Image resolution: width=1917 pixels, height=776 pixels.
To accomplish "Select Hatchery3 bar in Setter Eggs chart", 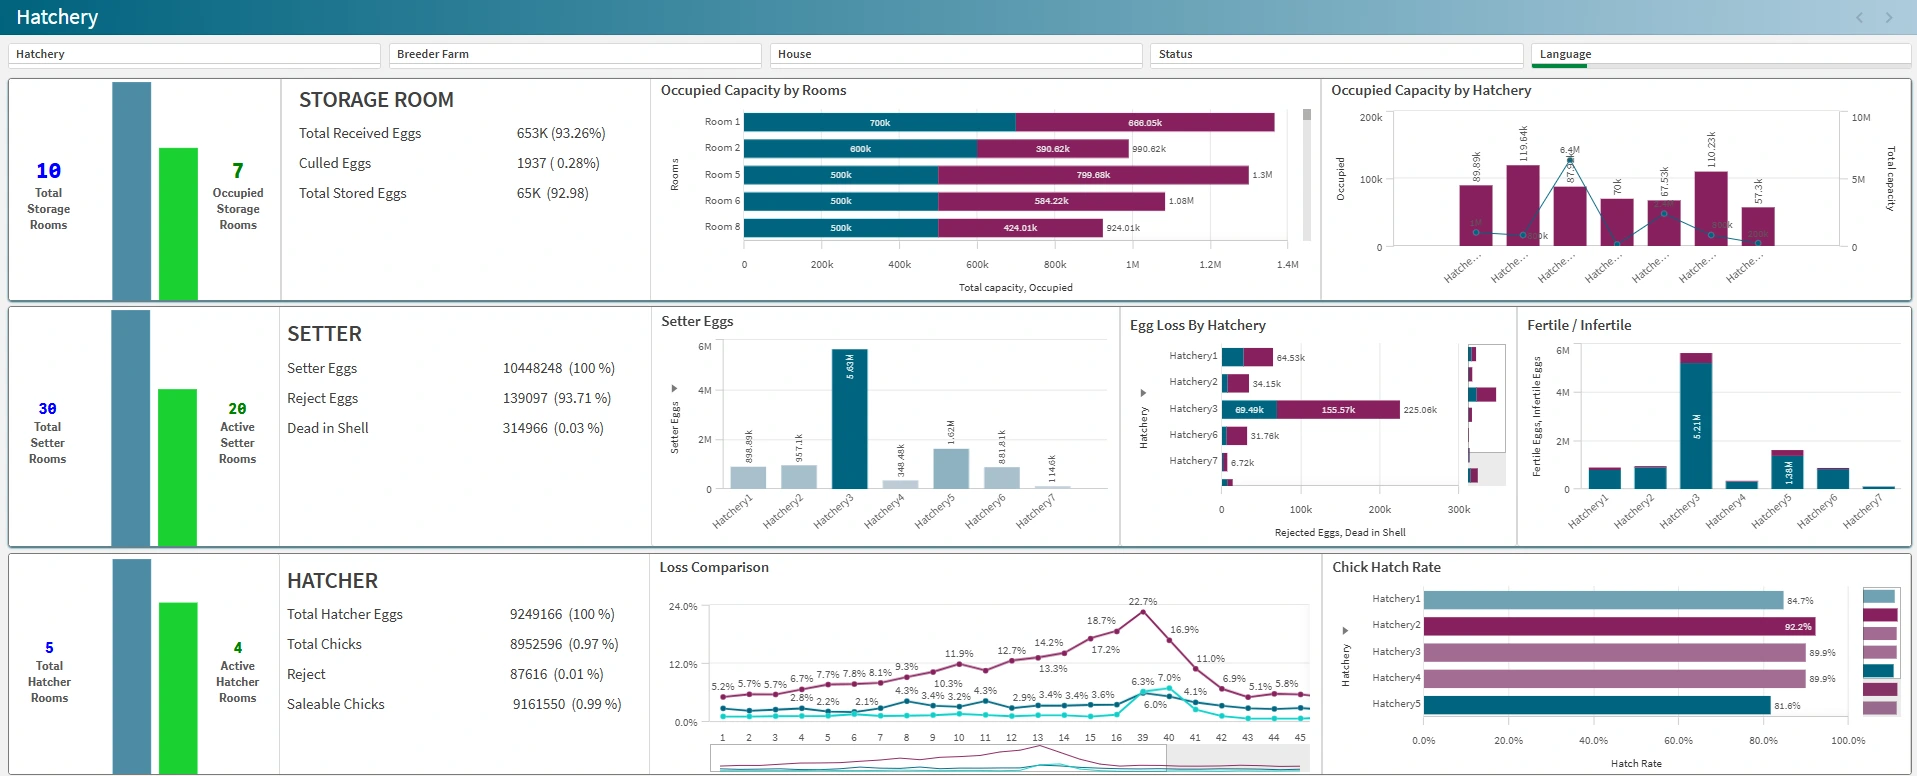I will [x=850, y=419].
